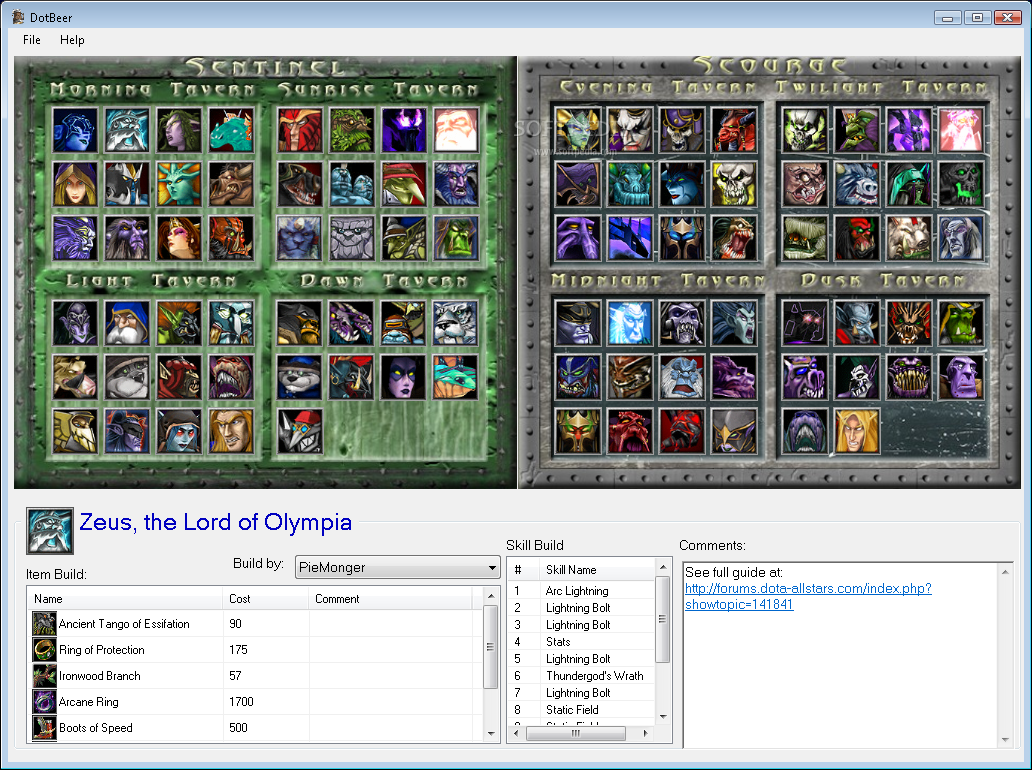Select the blue-hooded bearded wizard in Light Tavern
1032x770 pixels.
click(127, 323)
